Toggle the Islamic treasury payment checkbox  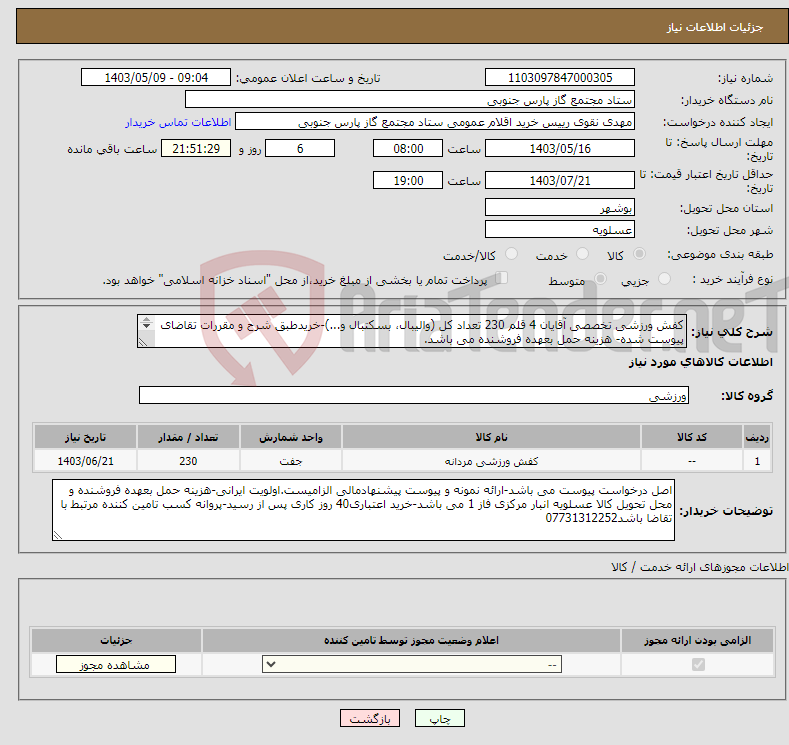(x=502, y=278)
